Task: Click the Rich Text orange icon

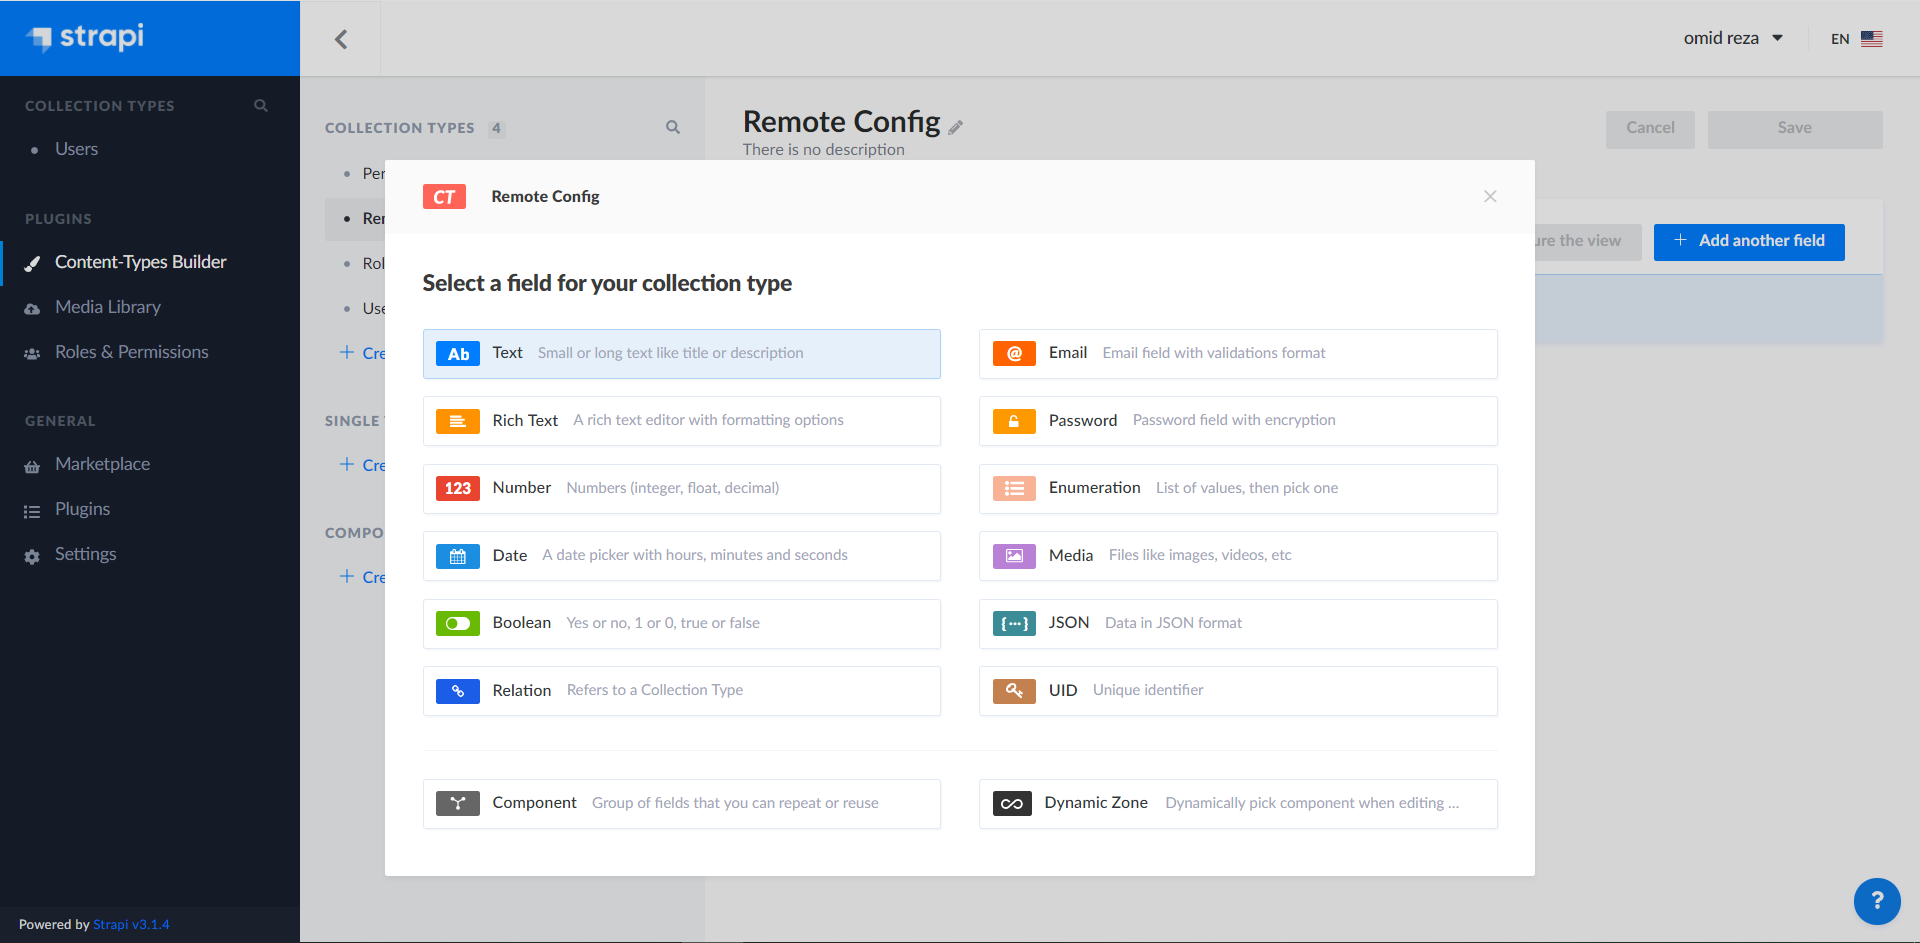Action: (458, 421)
